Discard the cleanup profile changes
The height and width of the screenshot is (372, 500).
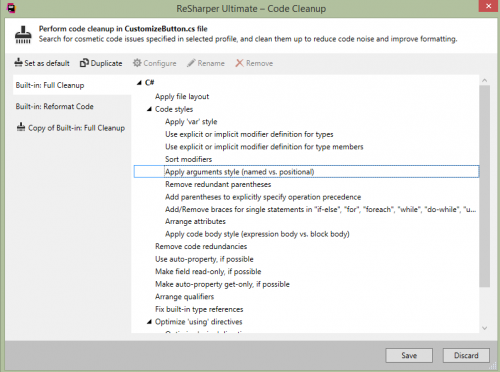(466, 355)
